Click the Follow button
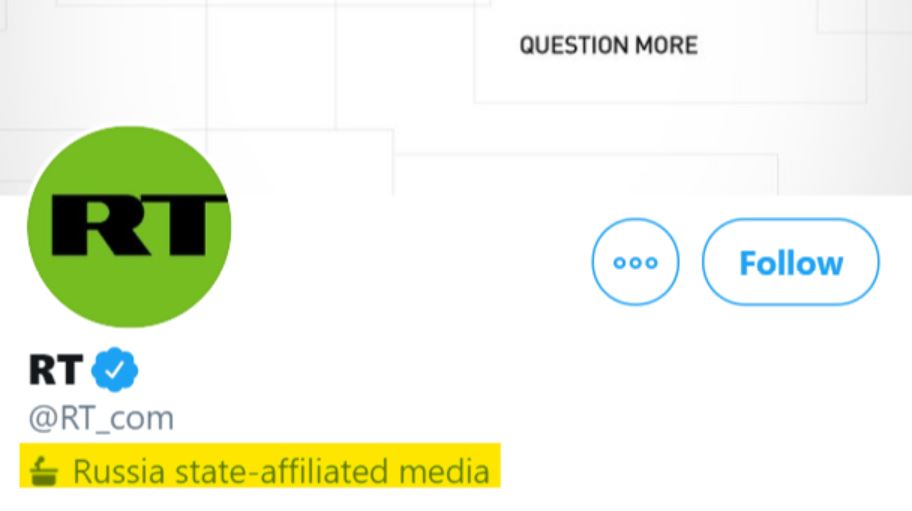The height and width of the screenshot is (511, 912). pyautogui.click(x=790, y=263)
